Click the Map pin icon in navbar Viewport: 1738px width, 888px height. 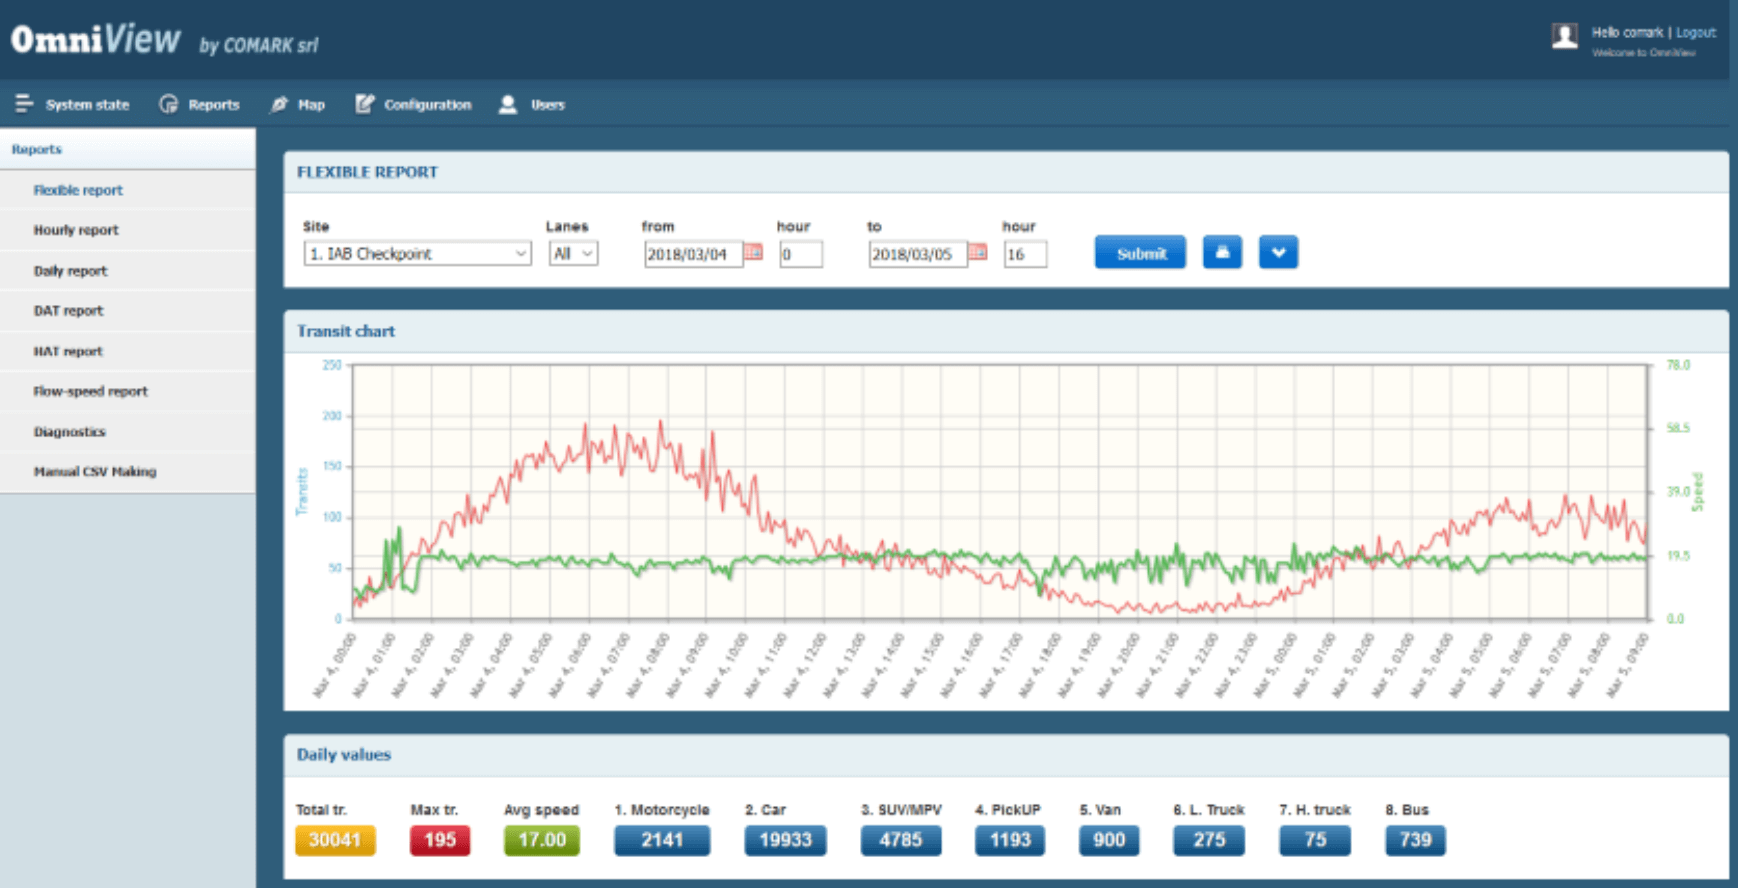[279, 104]
